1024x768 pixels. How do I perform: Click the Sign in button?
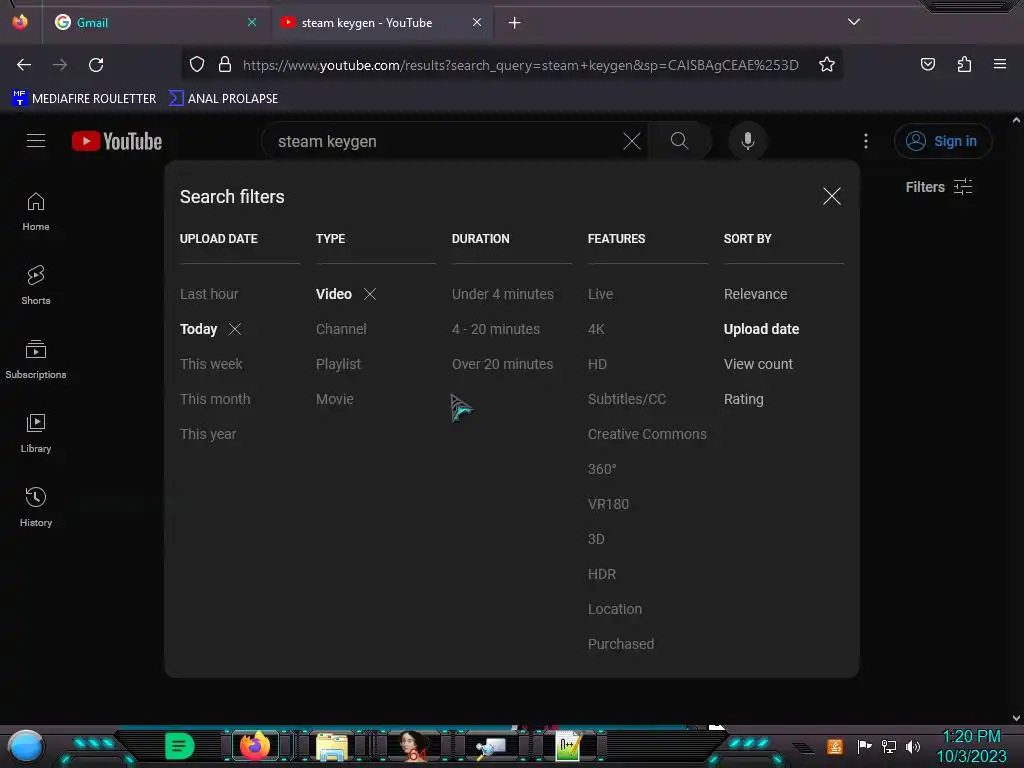coord(943,141)
